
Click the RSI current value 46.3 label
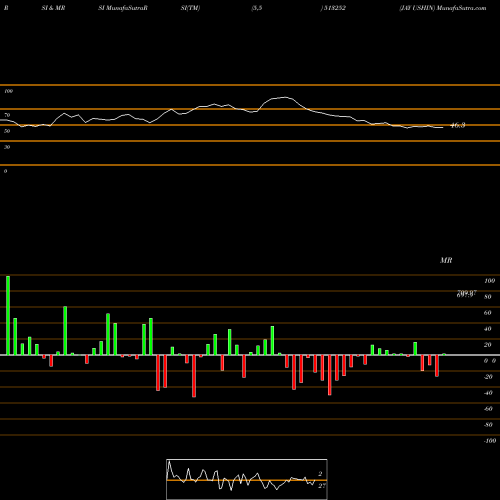[458, 126]
